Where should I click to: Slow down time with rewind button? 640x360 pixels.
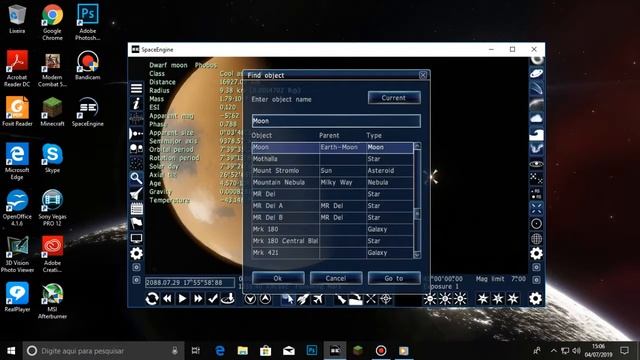tap(167, 299)
